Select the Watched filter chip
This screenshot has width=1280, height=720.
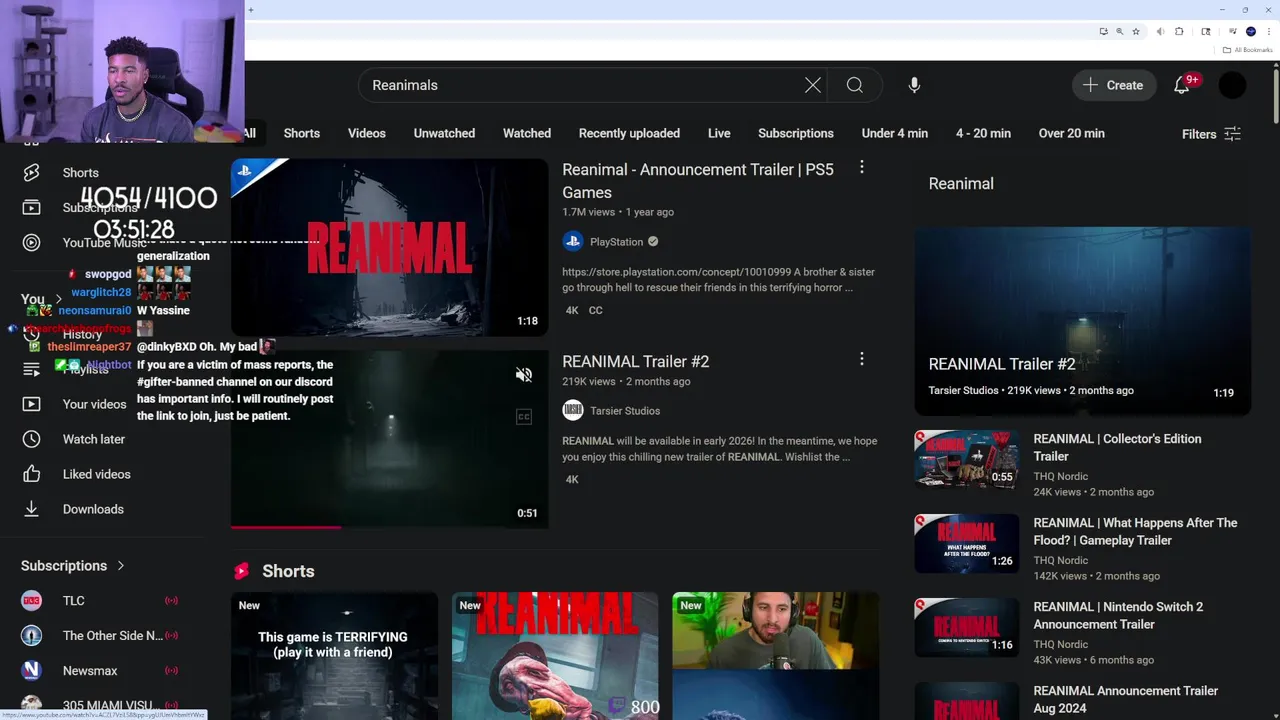527,133
